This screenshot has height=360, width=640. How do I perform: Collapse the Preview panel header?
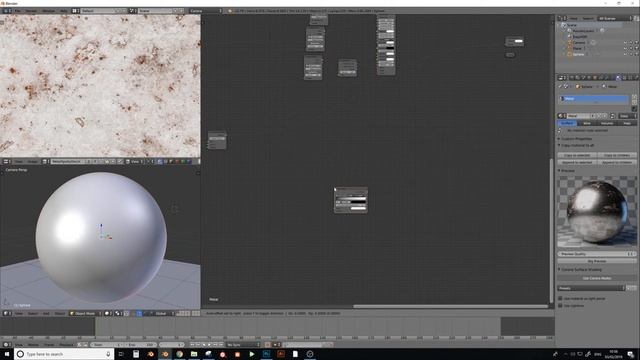567,170
